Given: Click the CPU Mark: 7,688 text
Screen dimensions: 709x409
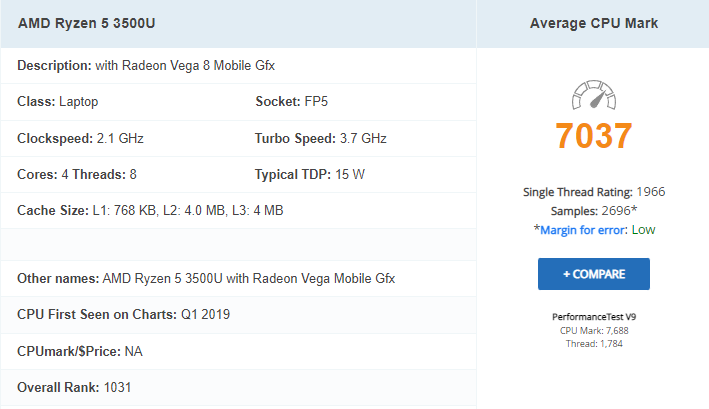Looking at the screenshot, I should (594, 330).
